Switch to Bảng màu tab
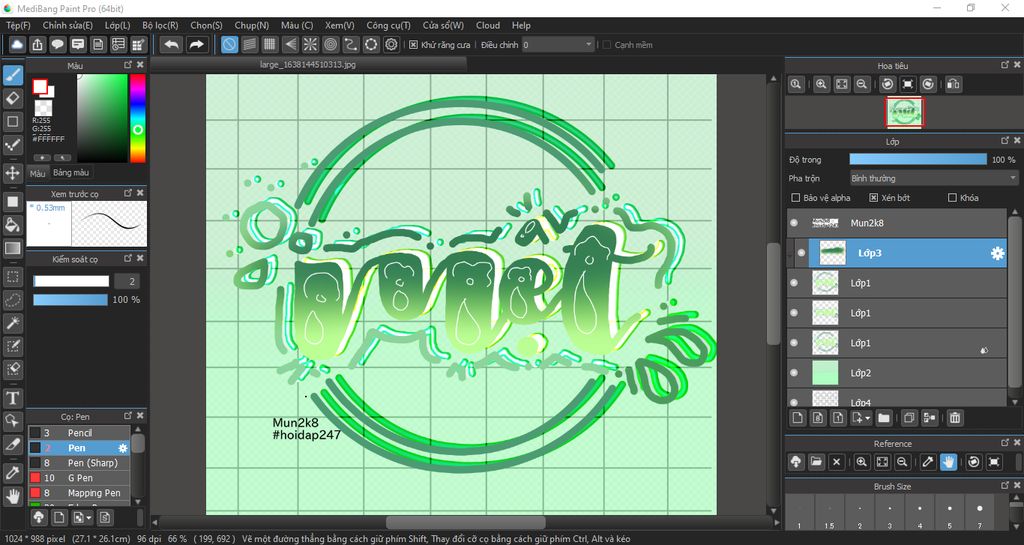The width and height of the screenshot is (1024, 545). pos(71,173)
